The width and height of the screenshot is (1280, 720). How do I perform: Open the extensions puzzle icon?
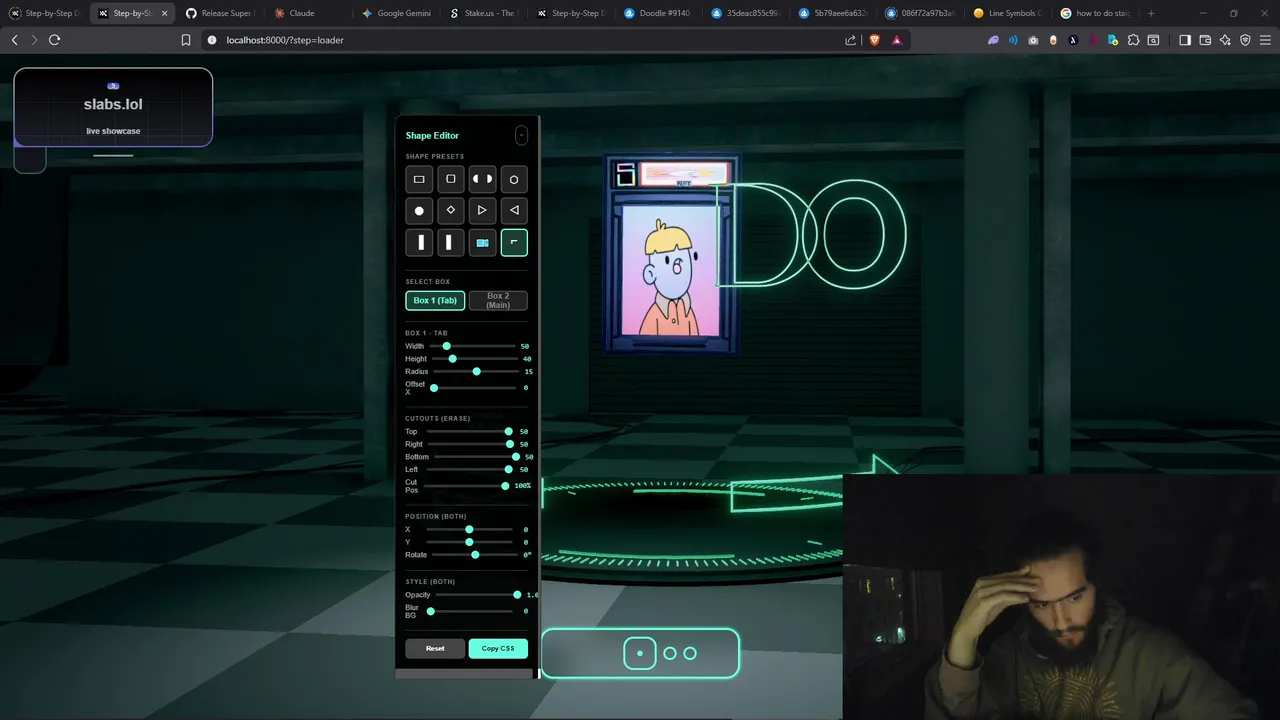1133,40
